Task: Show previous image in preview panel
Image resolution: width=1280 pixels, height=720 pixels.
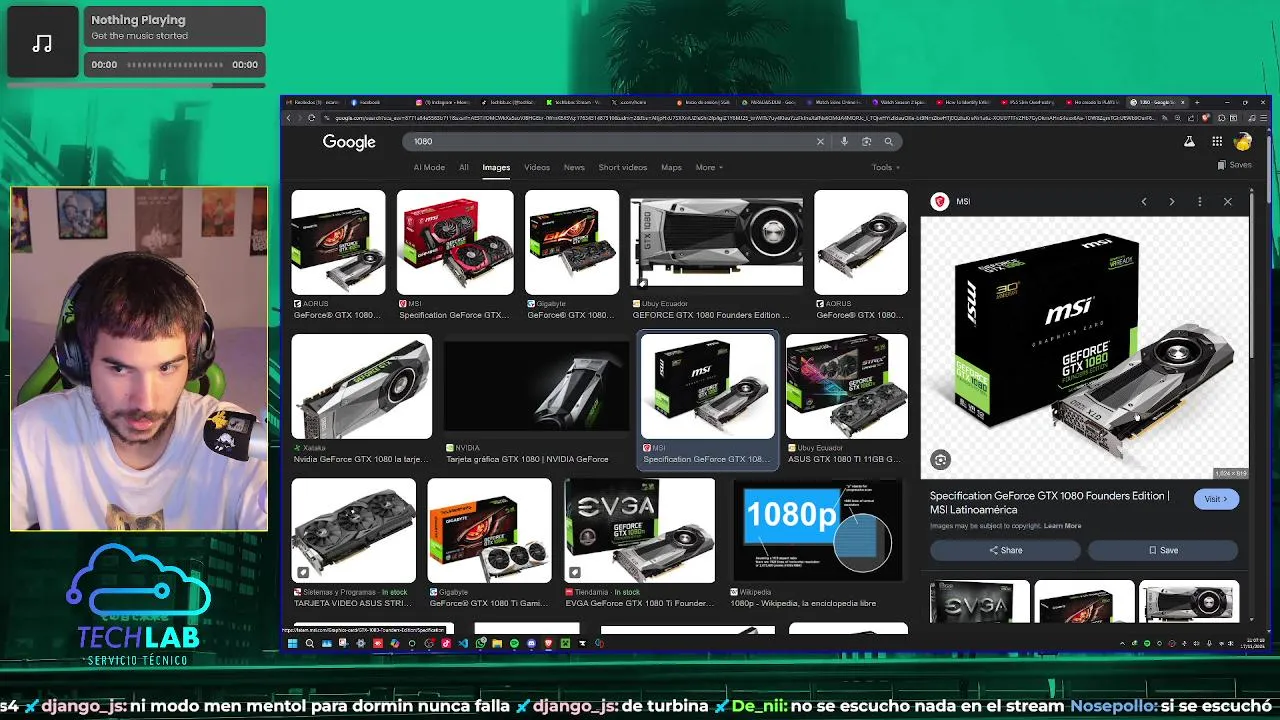Action: coord(1144,202)
